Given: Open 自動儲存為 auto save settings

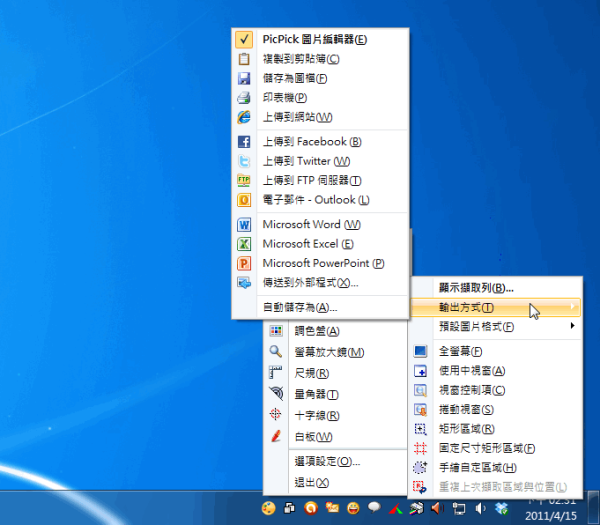Looking at the screenshot, I should point(299,307).
